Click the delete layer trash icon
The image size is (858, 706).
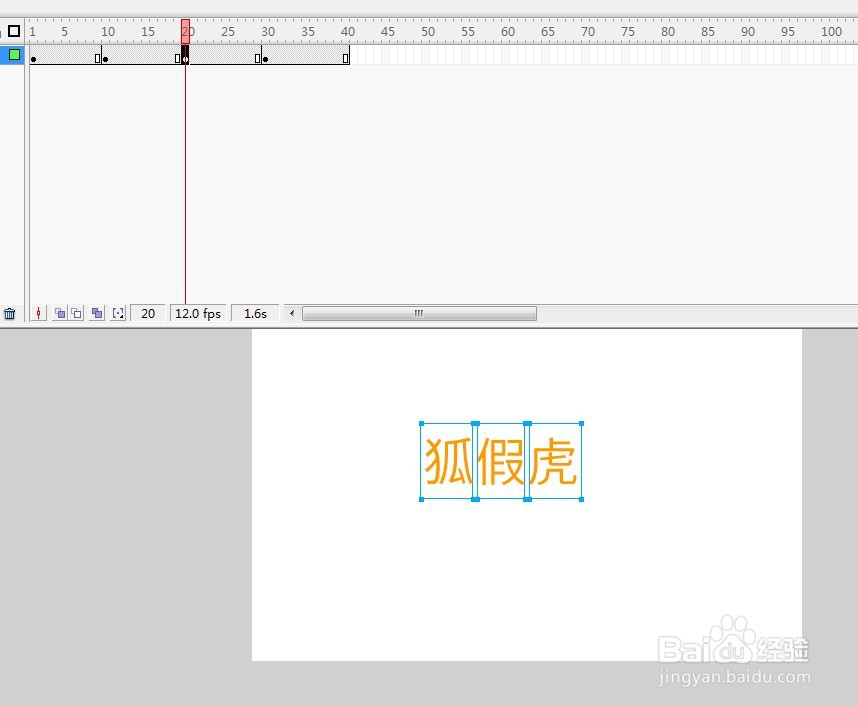pos(10,313)
